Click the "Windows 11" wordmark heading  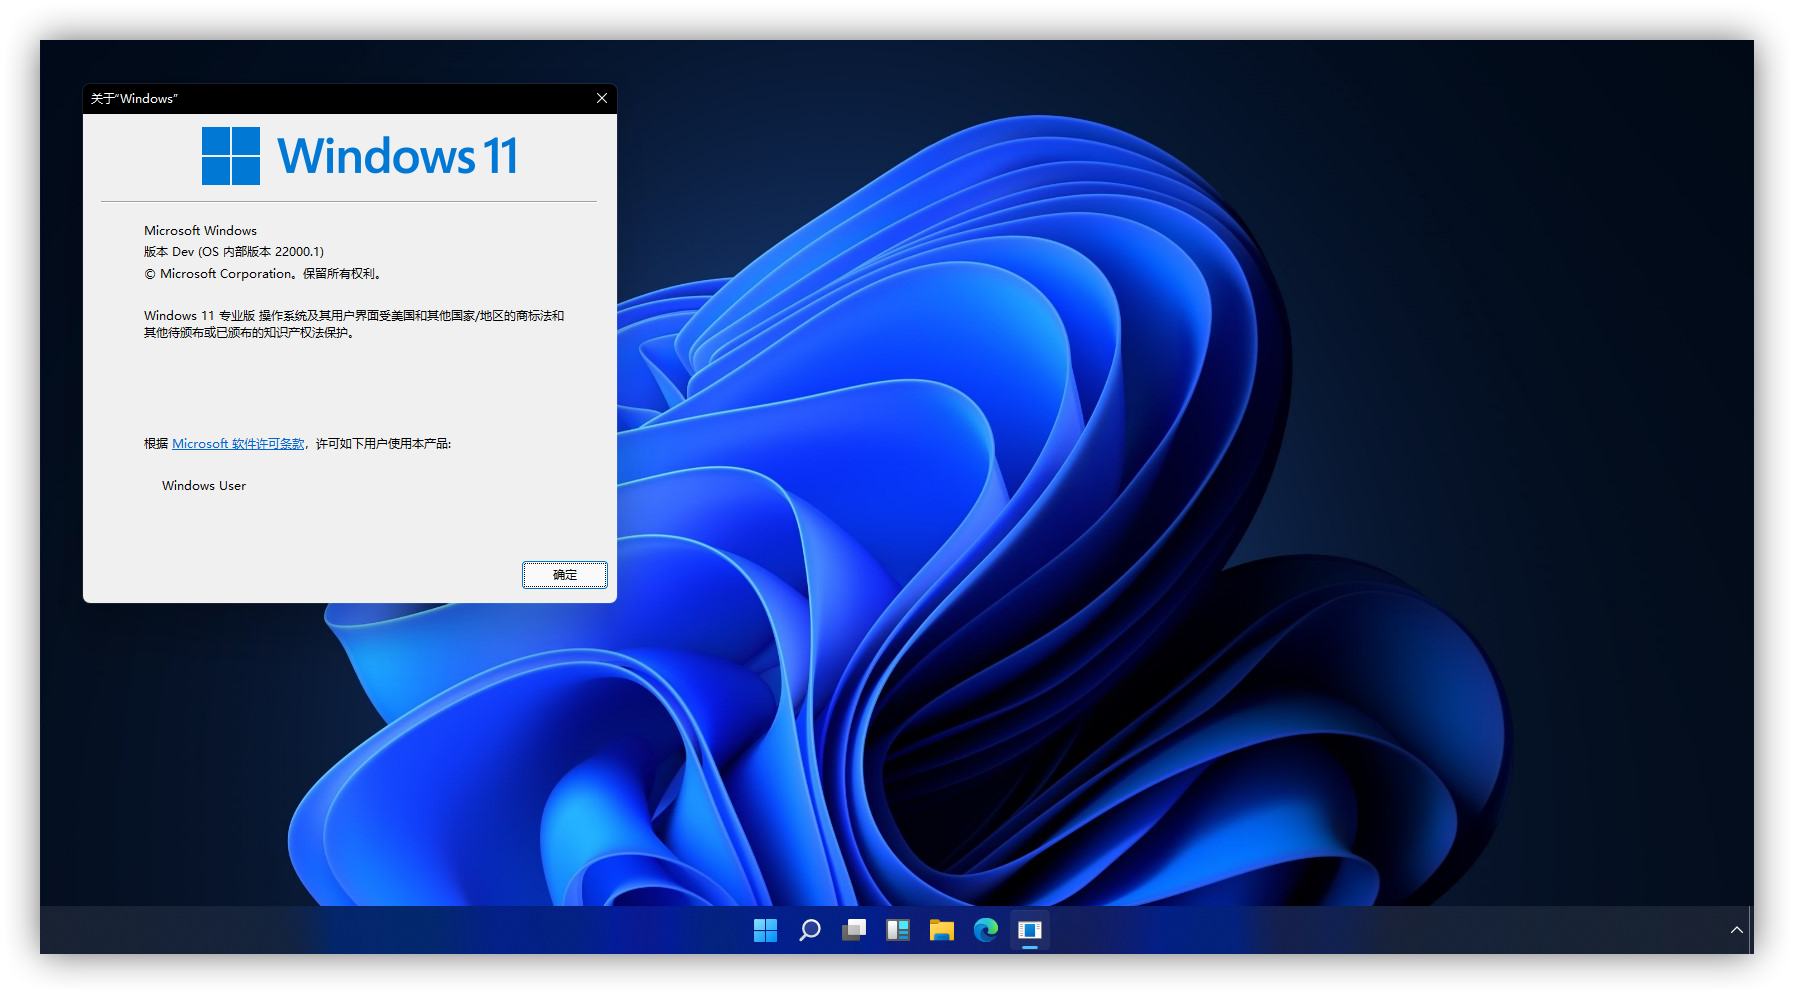pos(397,157)
